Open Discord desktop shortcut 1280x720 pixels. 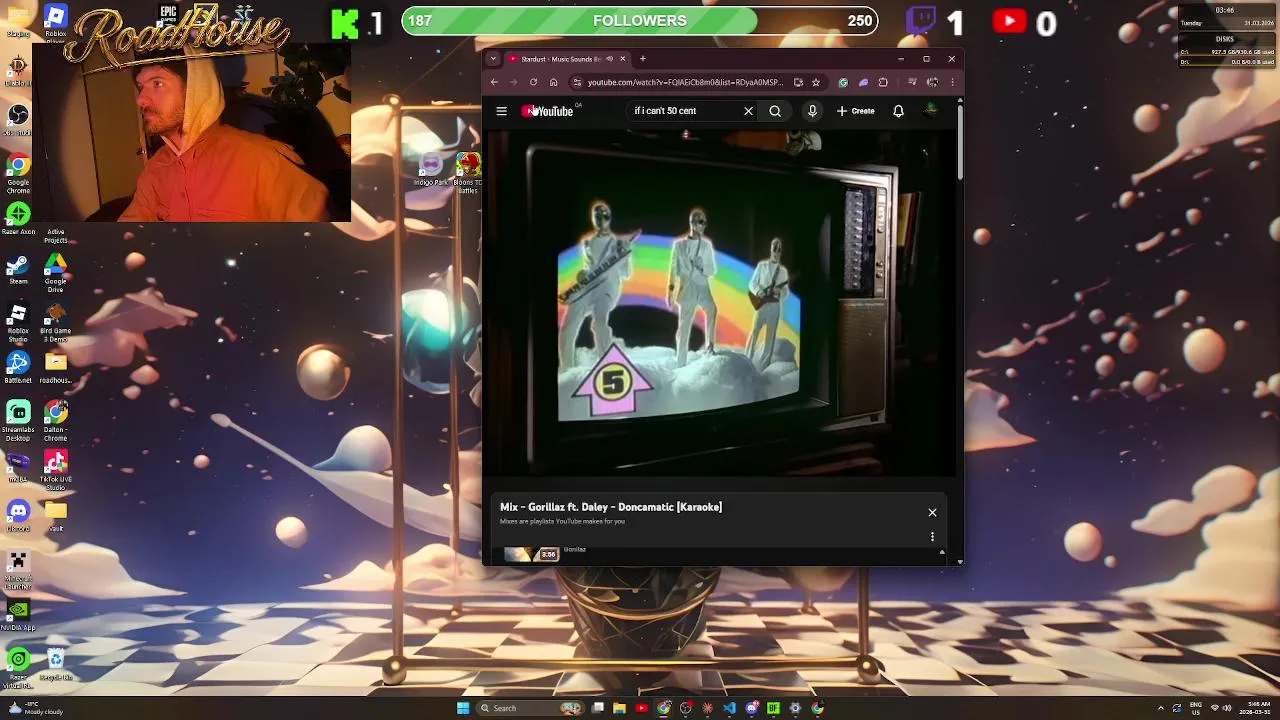19,515
